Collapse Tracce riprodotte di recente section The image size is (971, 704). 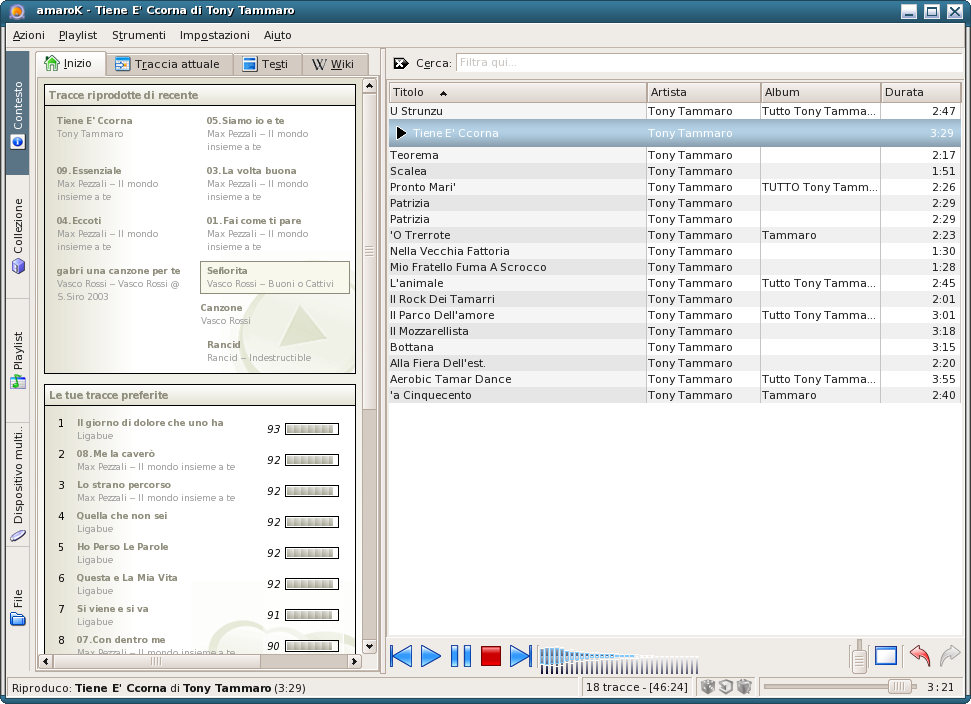[x=200, y=95]
